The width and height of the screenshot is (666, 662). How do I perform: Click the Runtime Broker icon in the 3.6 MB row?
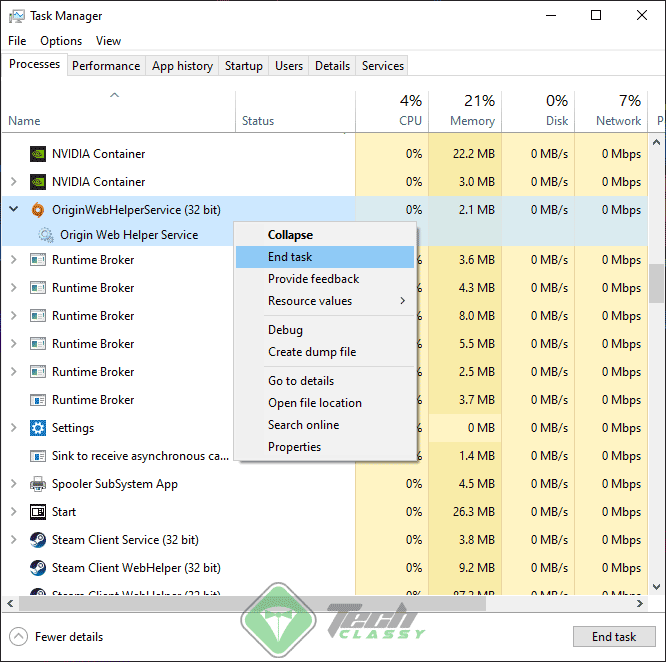(38, 259)
